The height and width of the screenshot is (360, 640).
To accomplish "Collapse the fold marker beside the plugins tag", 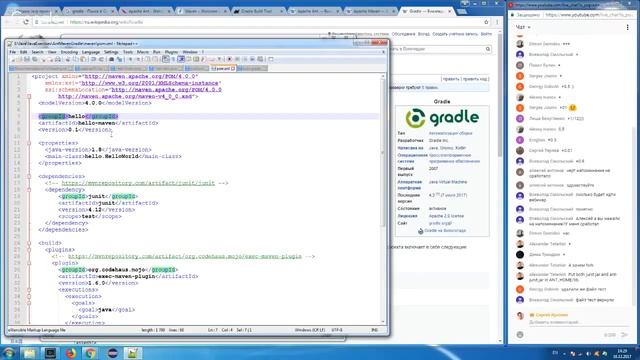I will (29, 249).
